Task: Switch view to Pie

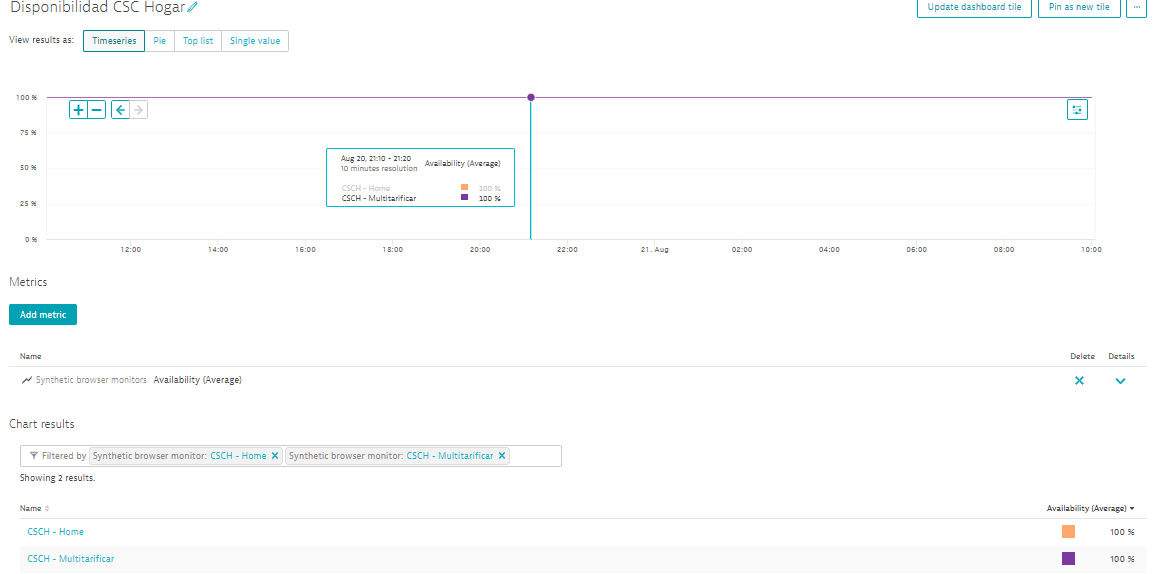Action: 159,41
